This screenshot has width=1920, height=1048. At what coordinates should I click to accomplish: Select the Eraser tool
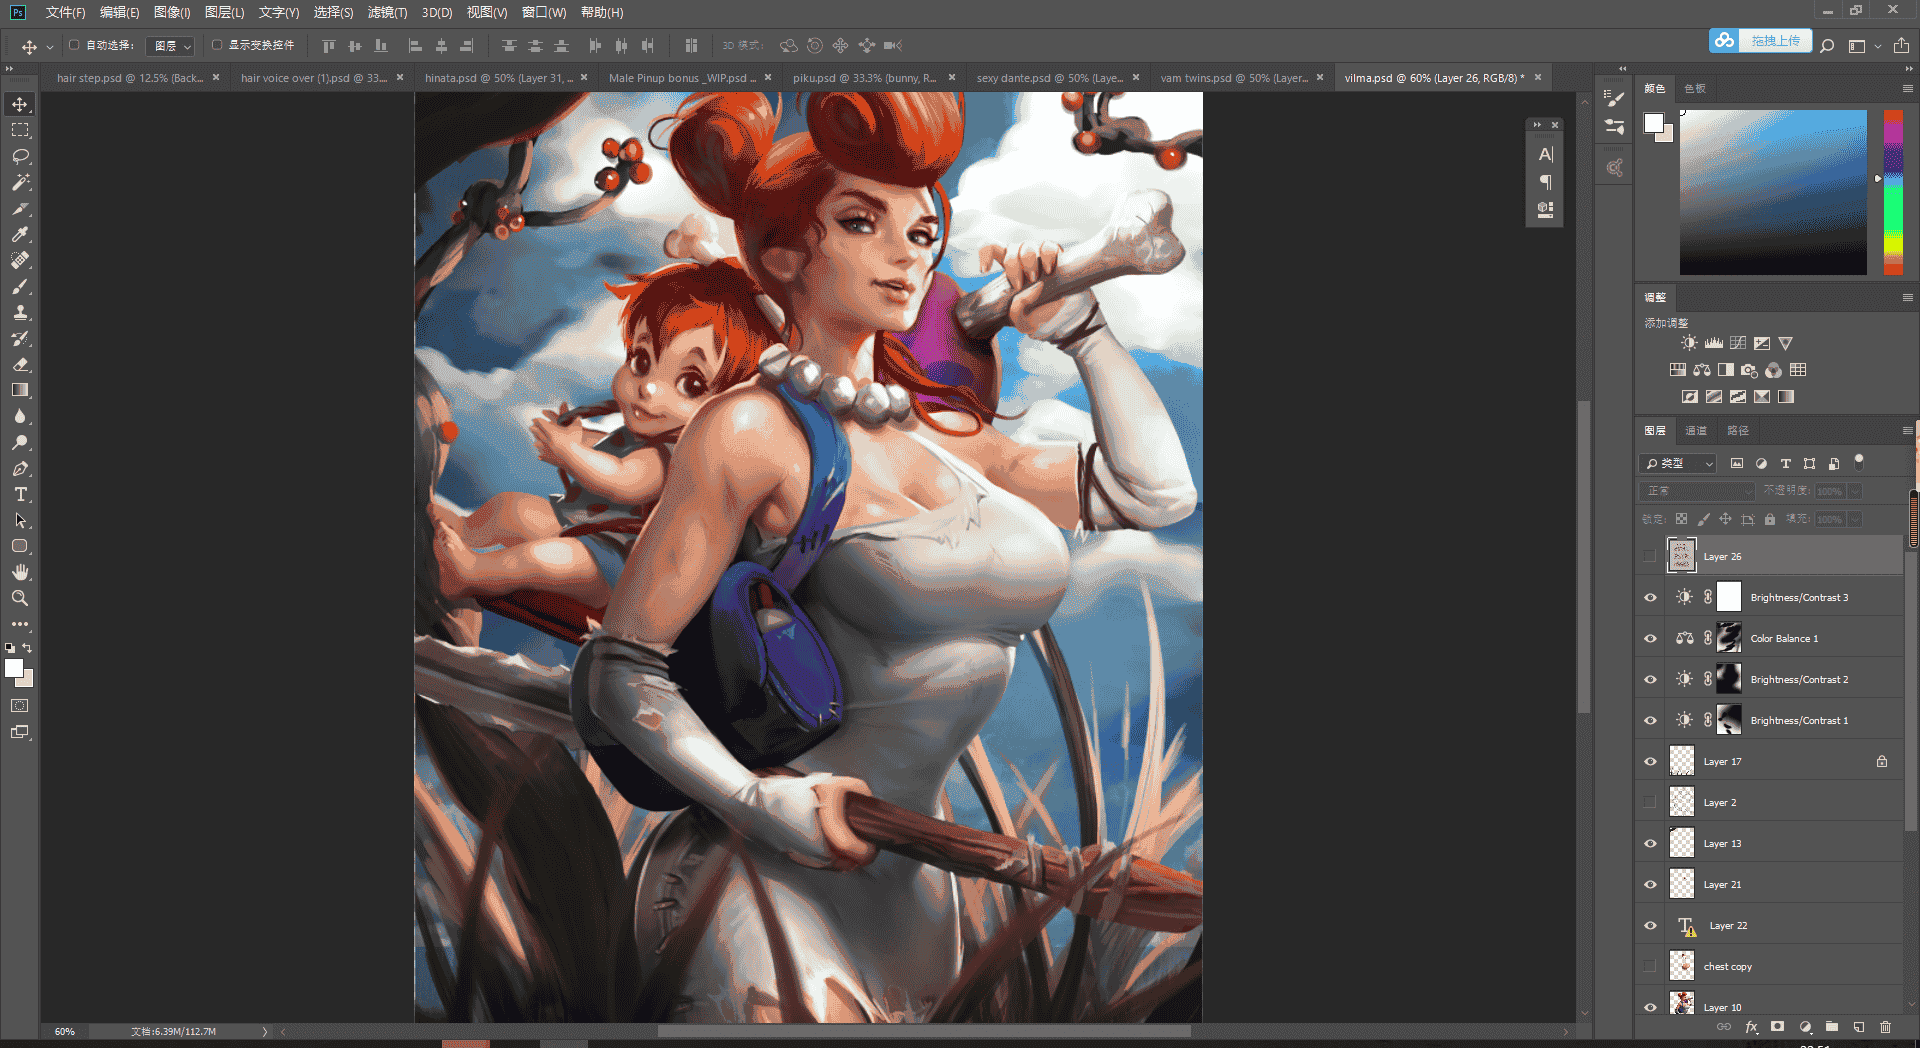pos(20,364)
